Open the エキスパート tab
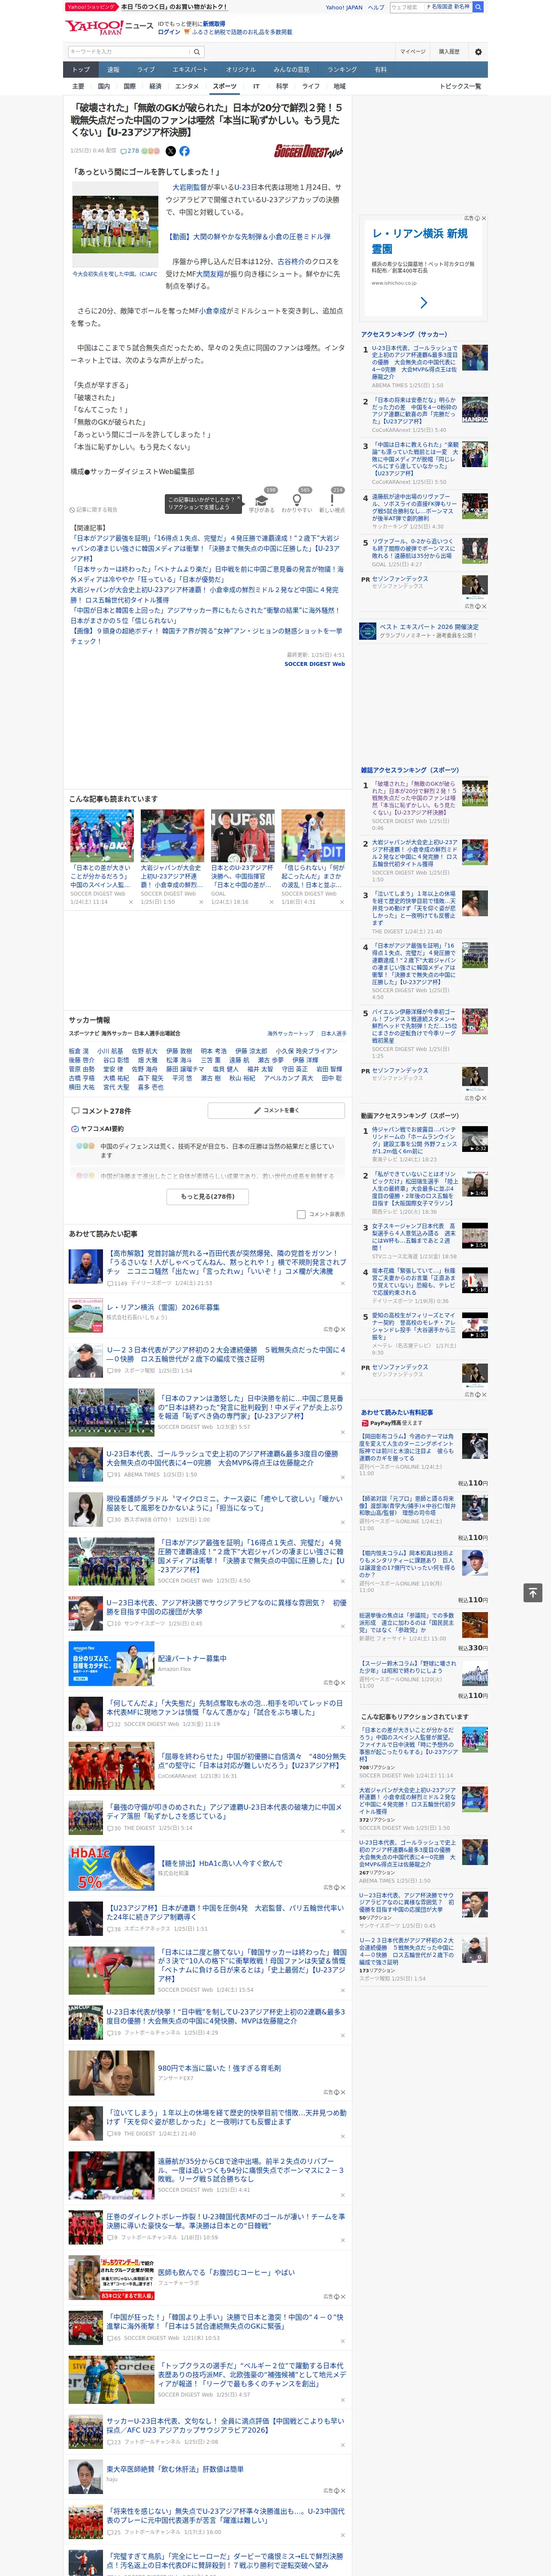551x2576 pixels. tap(190, 70)
